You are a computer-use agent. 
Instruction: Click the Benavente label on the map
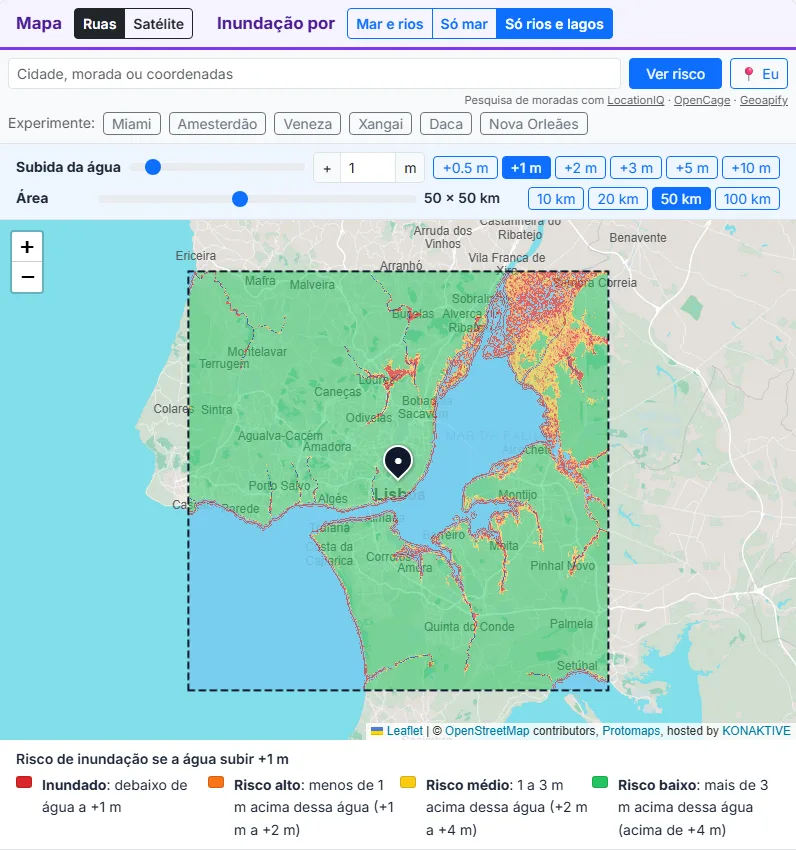point(638,237)
